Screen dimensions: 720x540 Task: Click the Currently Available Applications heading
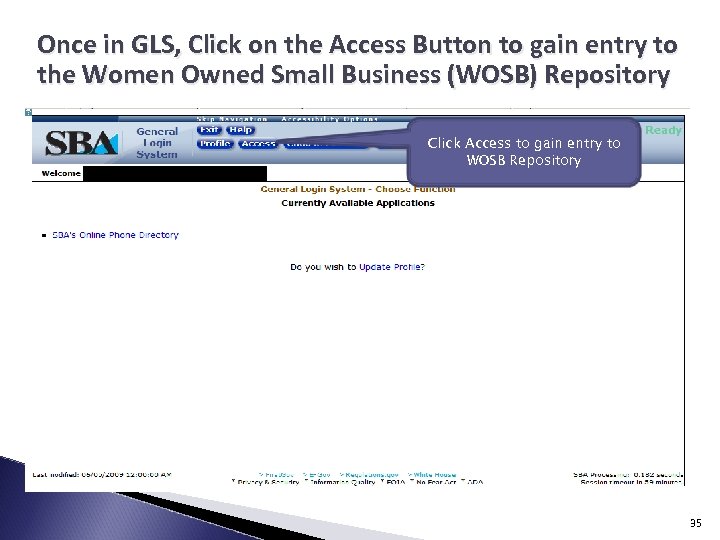point(358,203)
